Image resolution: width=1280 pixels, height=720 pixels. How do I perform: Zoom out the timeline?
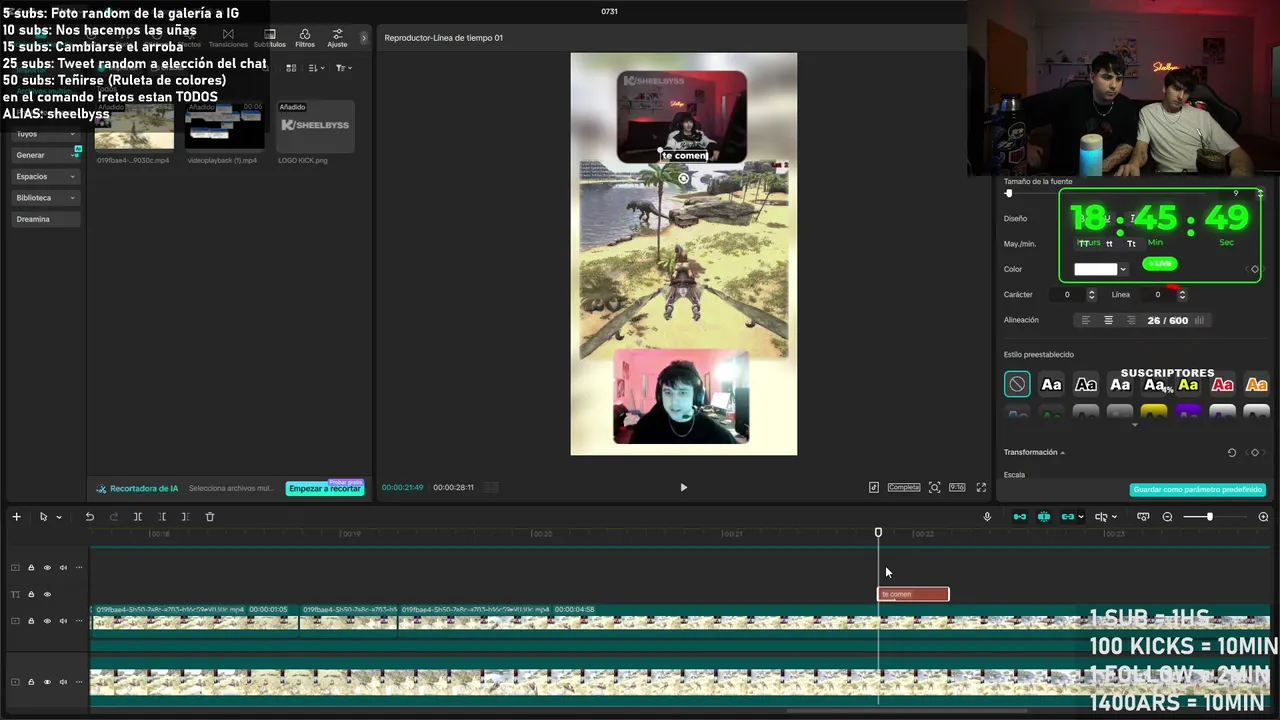(1167, 517)
